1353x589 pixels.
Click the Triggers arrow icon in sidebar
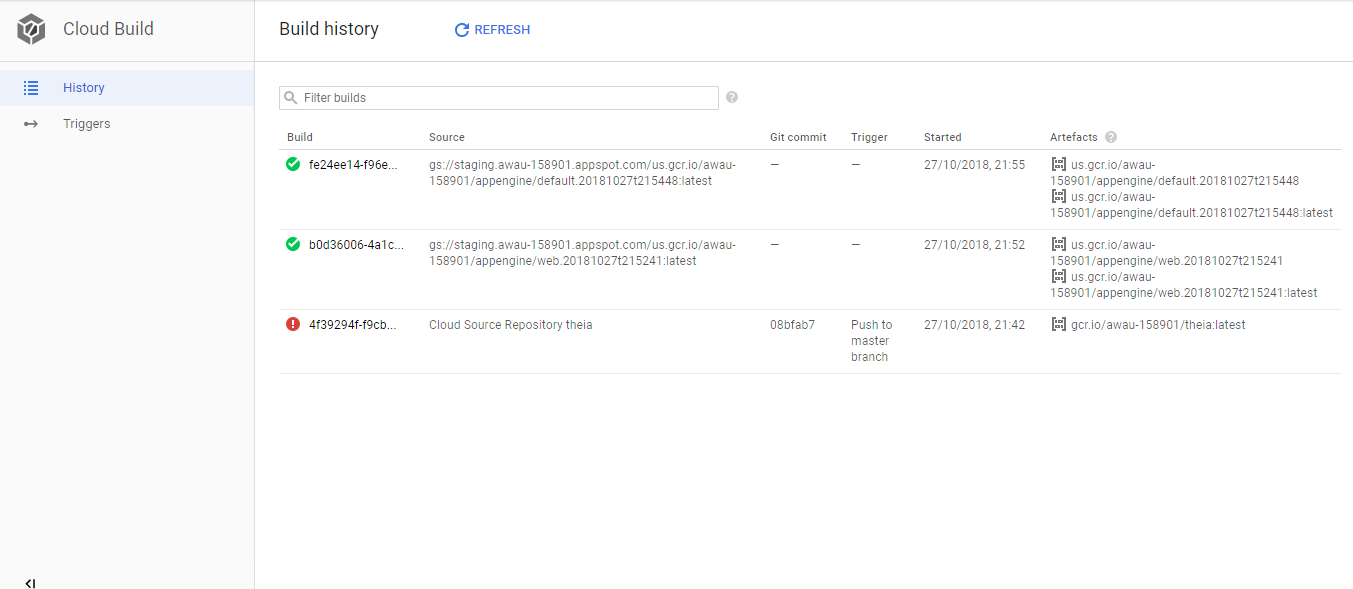tap(31, 124)
